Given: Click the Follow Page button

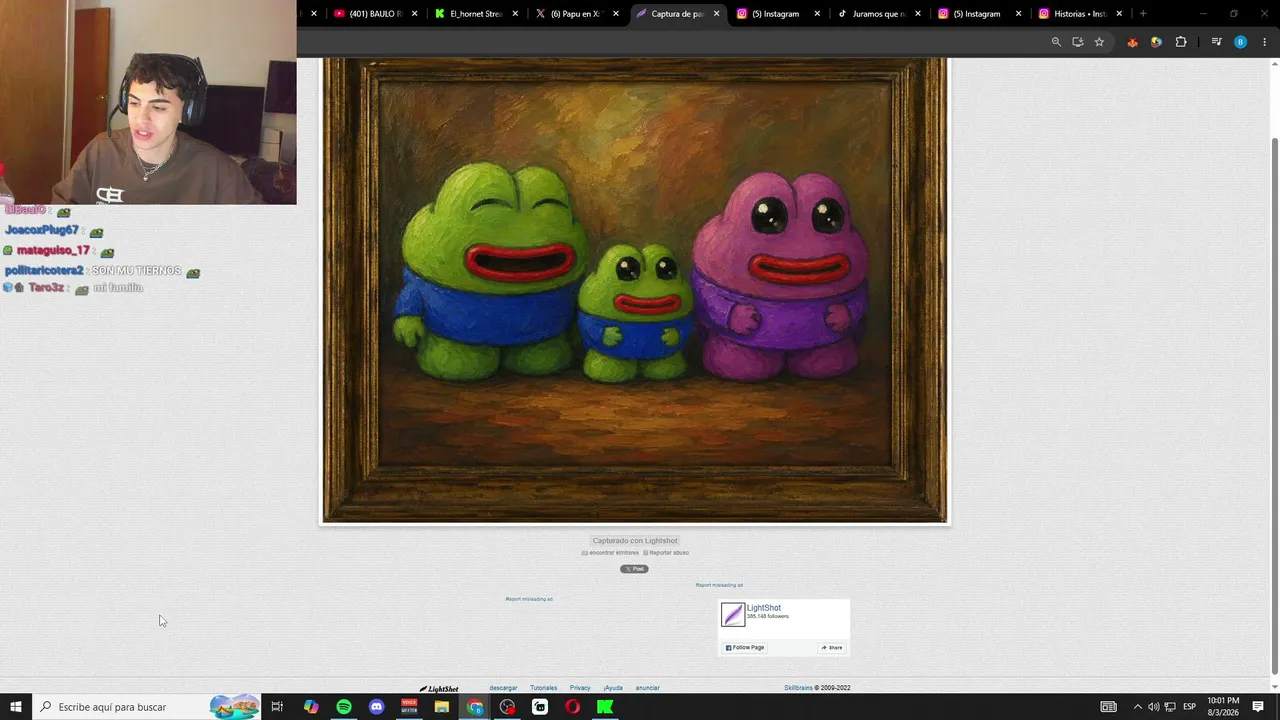Looking at the screenshot, I should click(745, 648).
